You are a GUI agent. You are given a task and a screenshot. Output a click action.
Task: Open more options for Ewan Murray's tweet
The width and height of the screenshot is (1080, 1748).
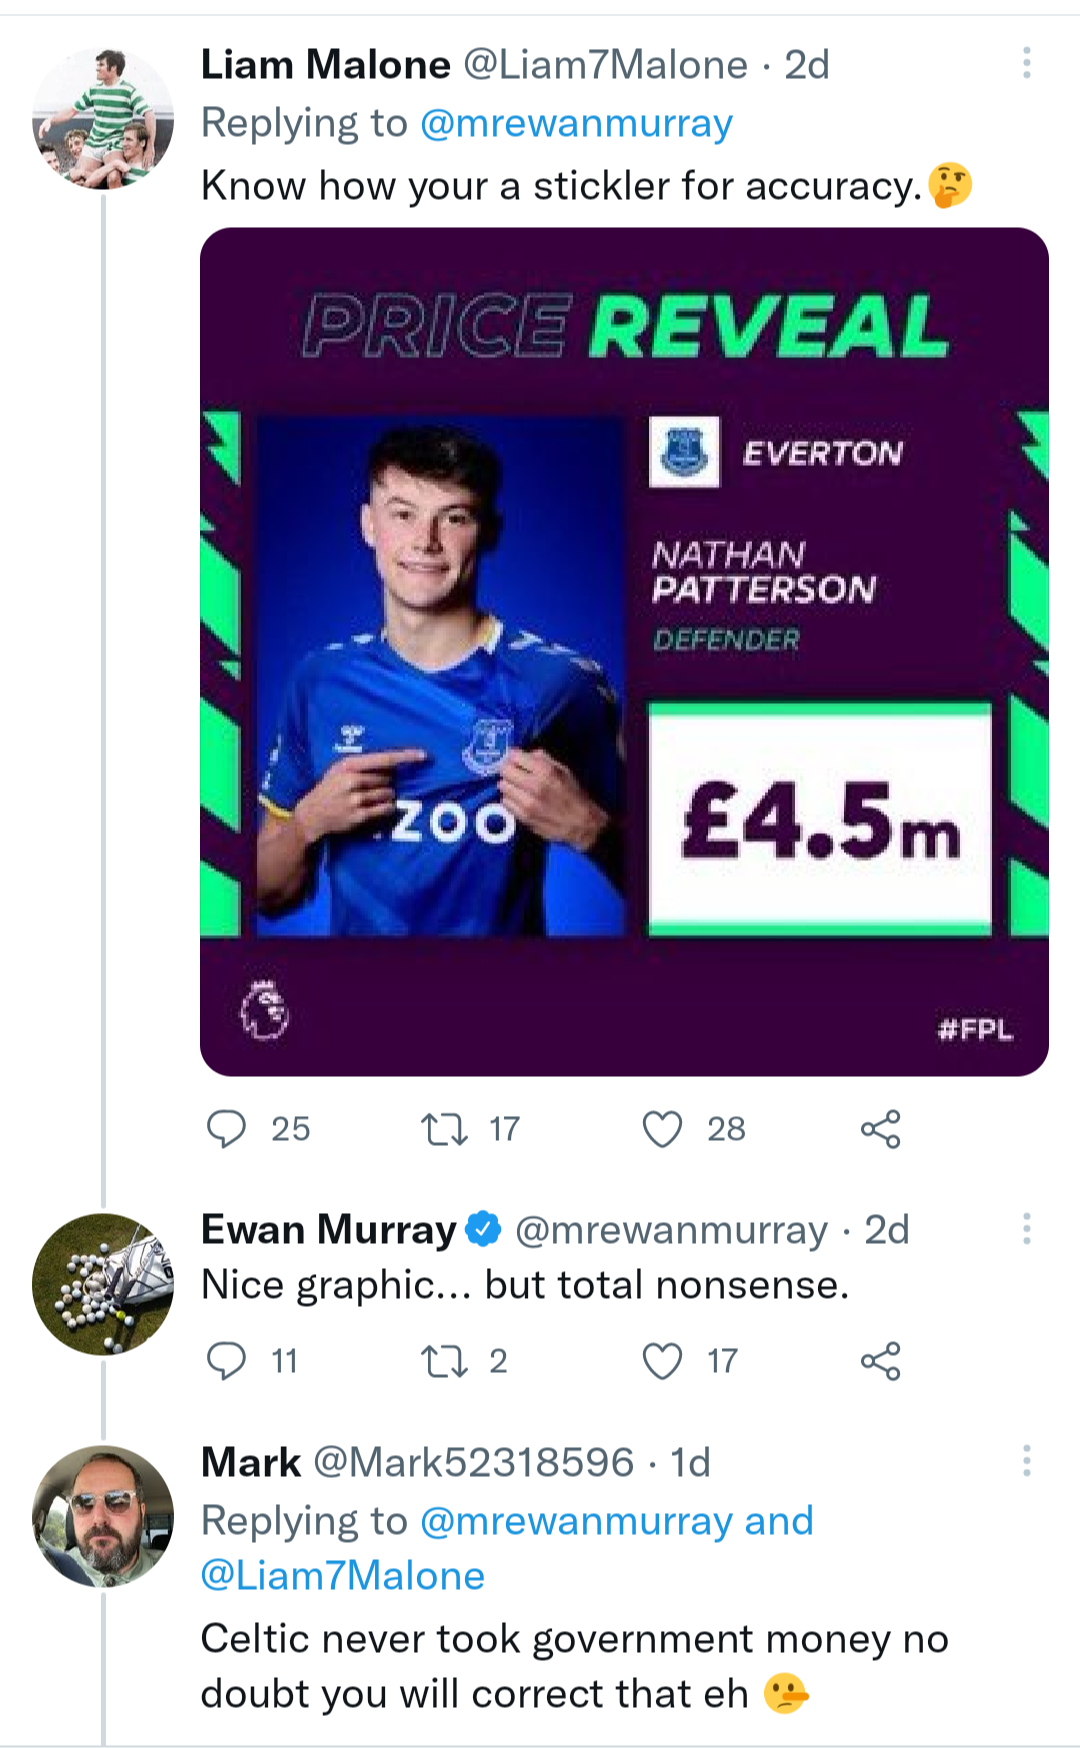pos(1026,1229)
